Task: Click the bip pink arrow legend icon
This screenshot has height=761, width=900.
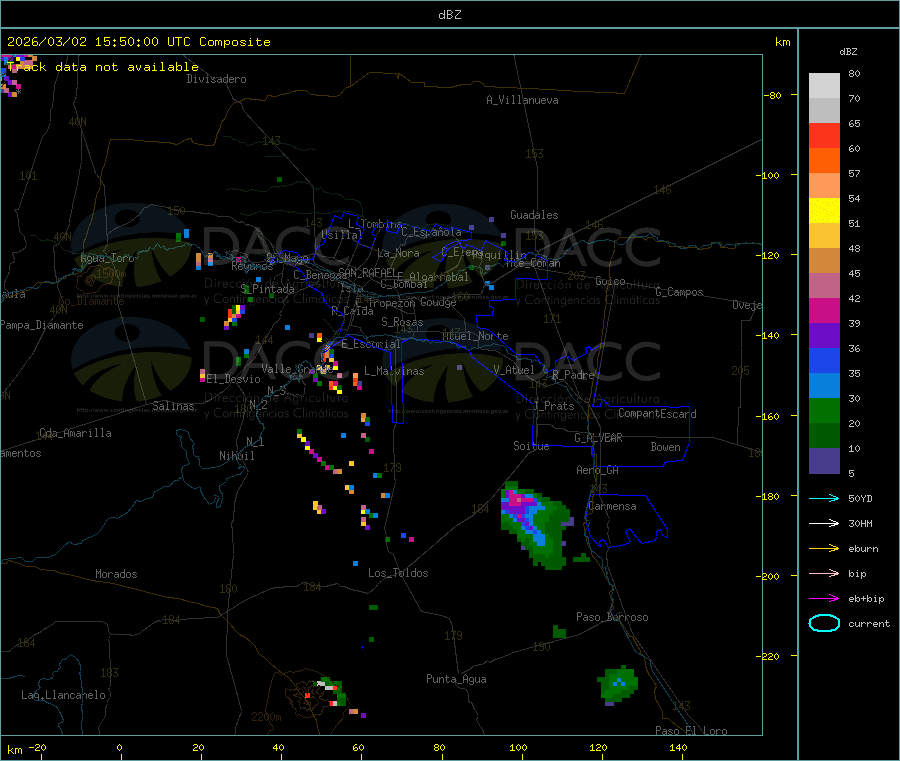Action: (824, 573)
